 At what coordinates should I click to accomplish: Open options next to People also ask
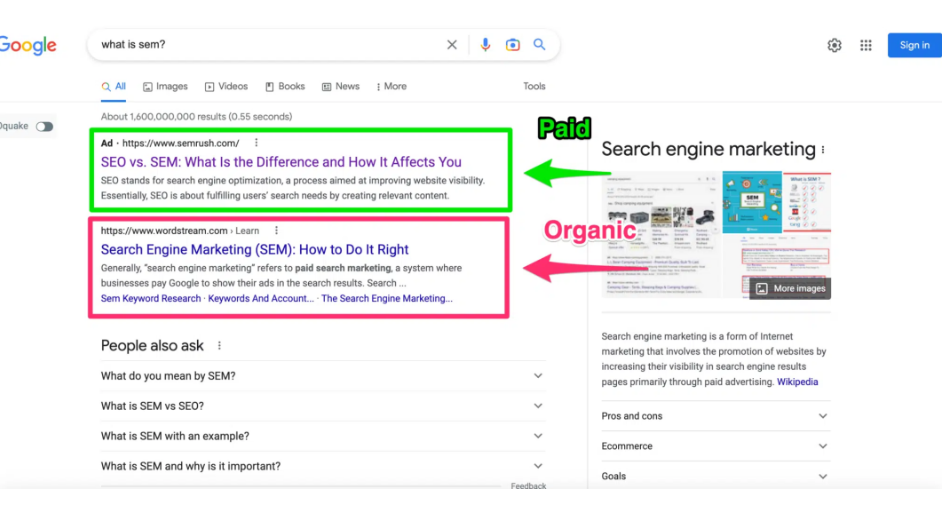(219, 346)
